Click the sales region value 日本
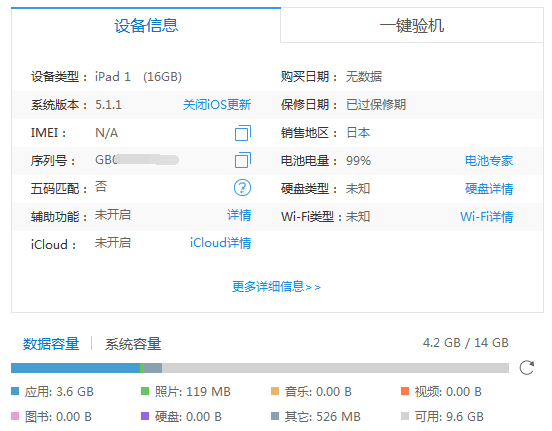The width and height of the screenshot is (552, 431). pyautogui.click(x=358, y=133)
